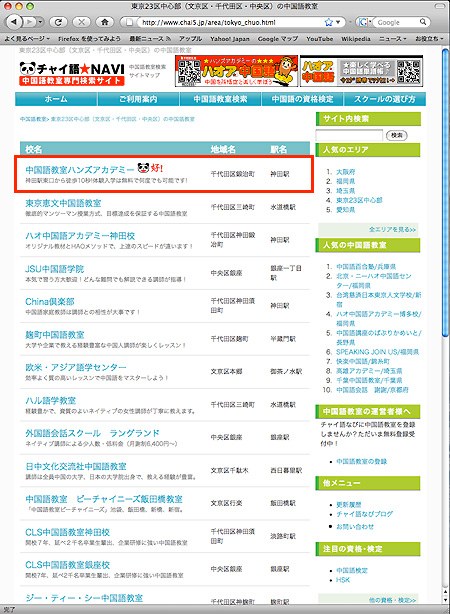Screen dimensions: 450x614
Task: Click the サイトマップ link near the logo
Action: click(145, 75)
